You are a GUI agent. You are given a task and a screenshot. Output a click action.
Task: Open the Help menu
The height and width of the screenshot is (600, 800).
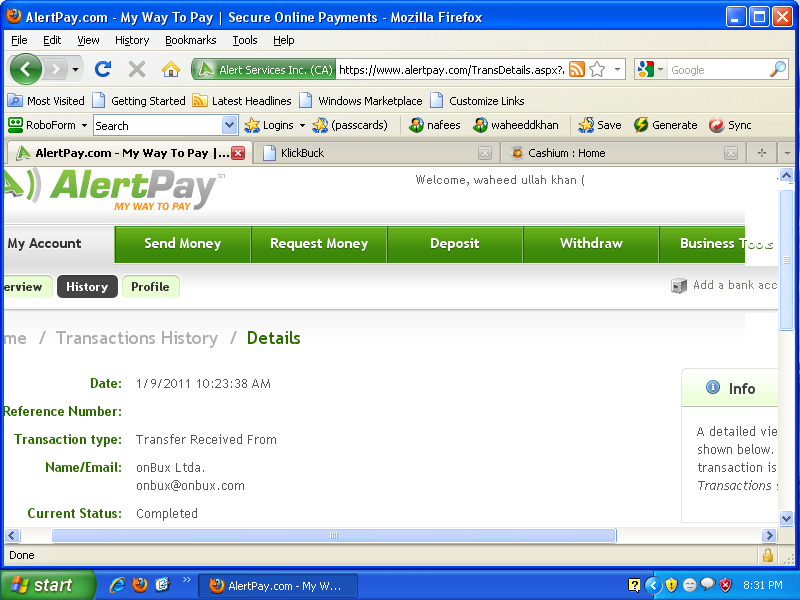[x=283, y=40]
